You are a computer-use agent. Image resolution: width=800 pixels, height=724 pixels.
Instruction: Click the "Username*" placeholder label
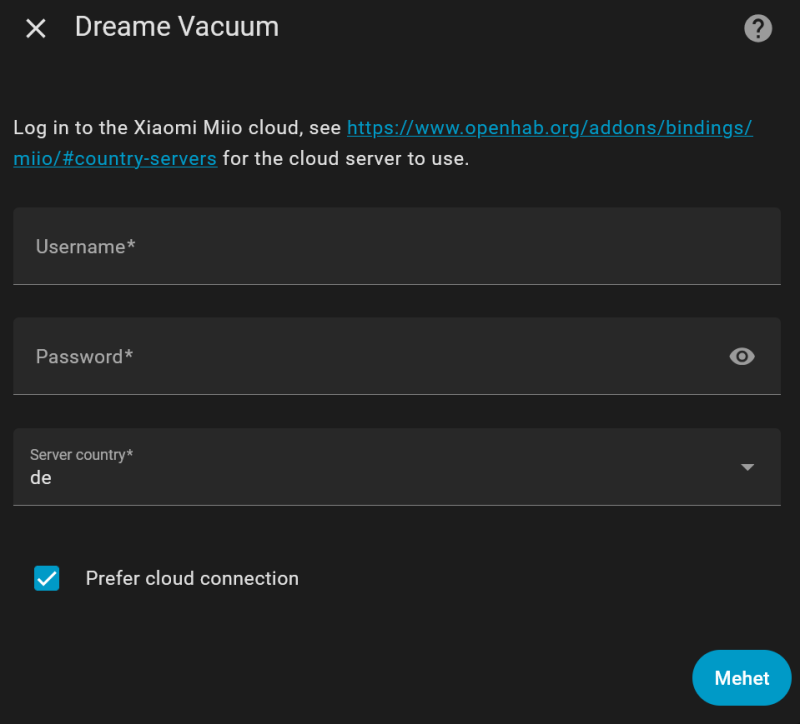[x=85, y=246]
